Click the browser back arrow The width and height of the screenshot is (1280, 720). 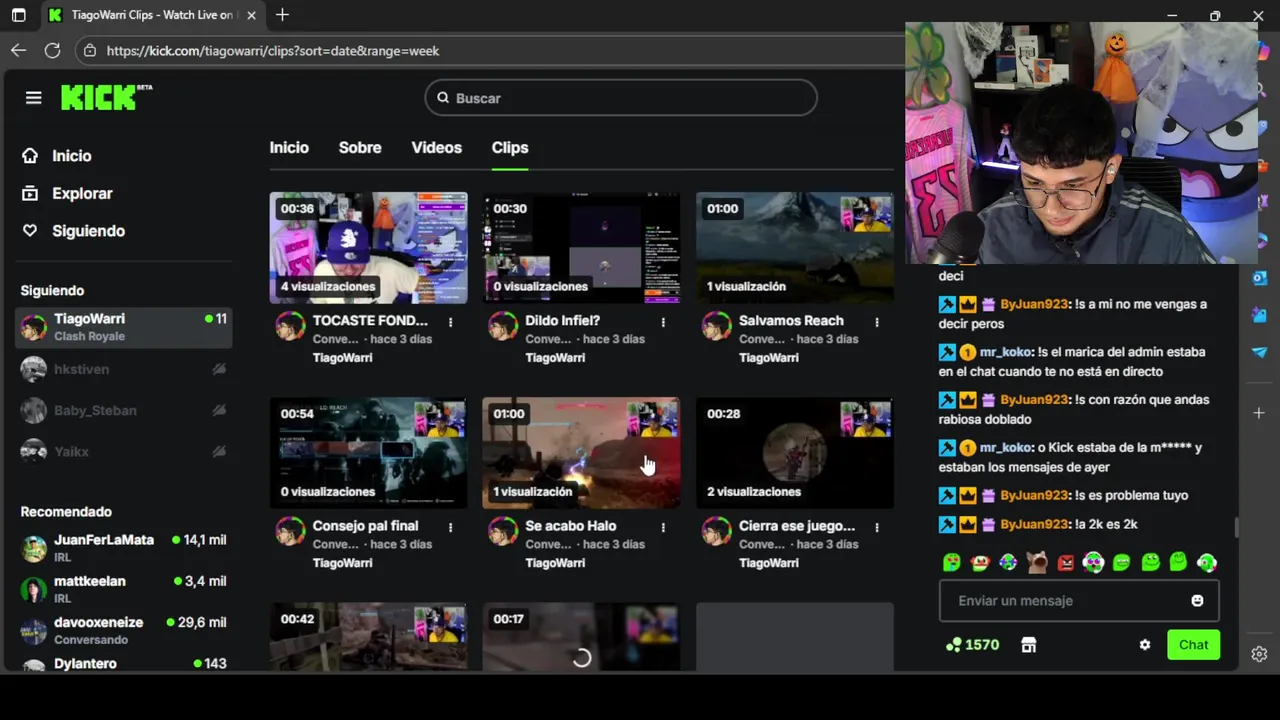[19, 50]
